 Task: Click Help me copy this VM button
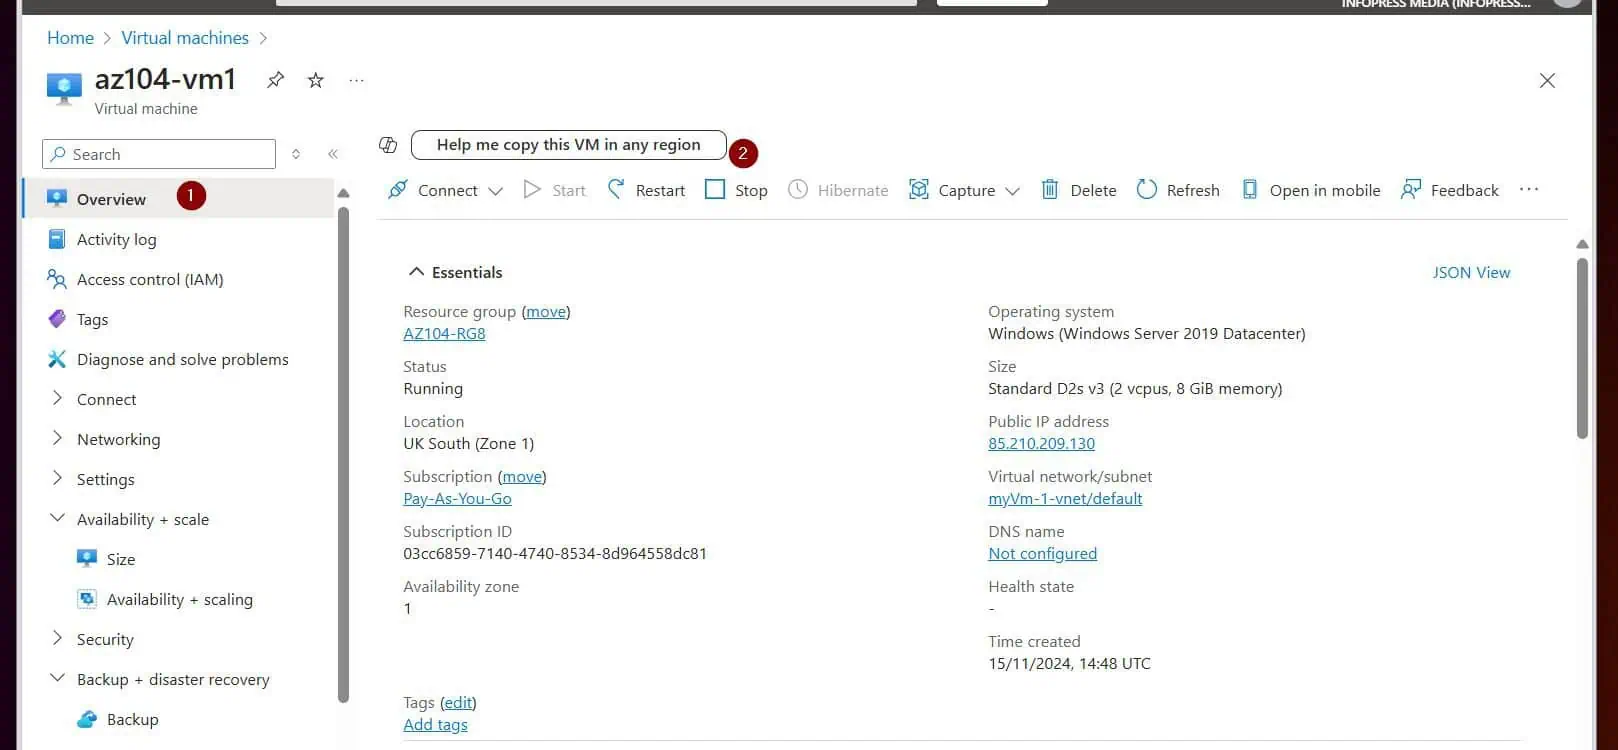click(x=568, y=145)
